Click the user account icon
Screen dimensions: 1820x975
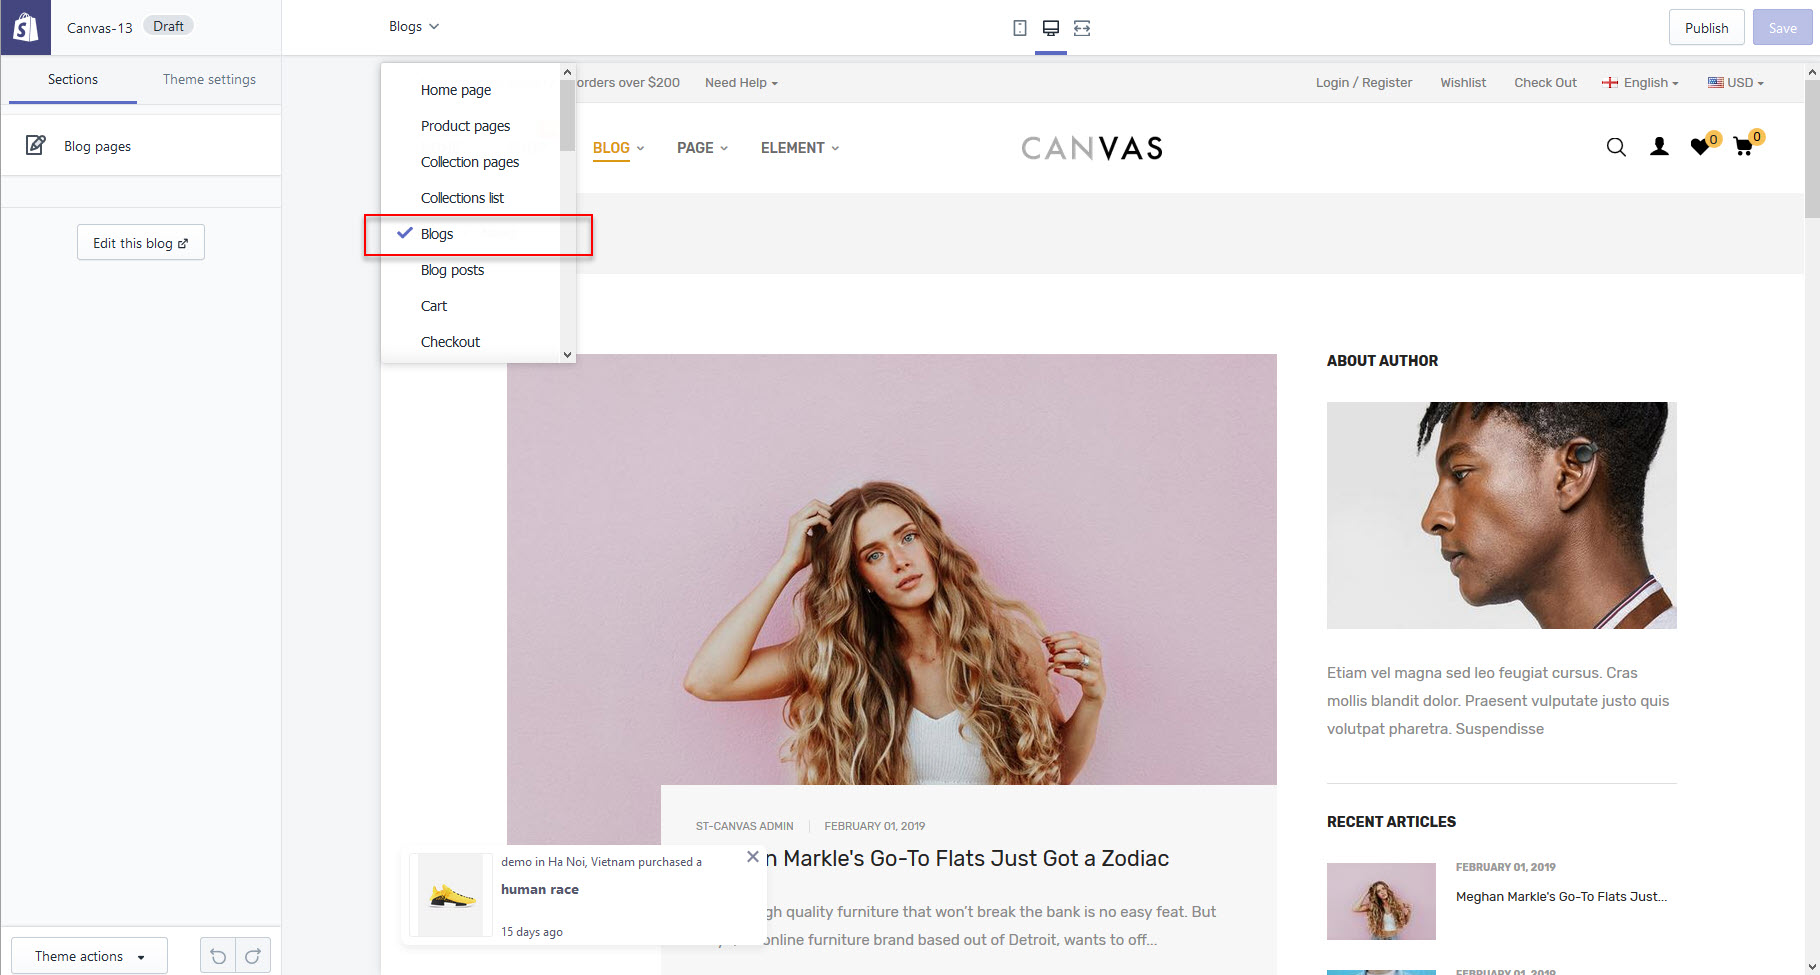tap(1659, 147)
